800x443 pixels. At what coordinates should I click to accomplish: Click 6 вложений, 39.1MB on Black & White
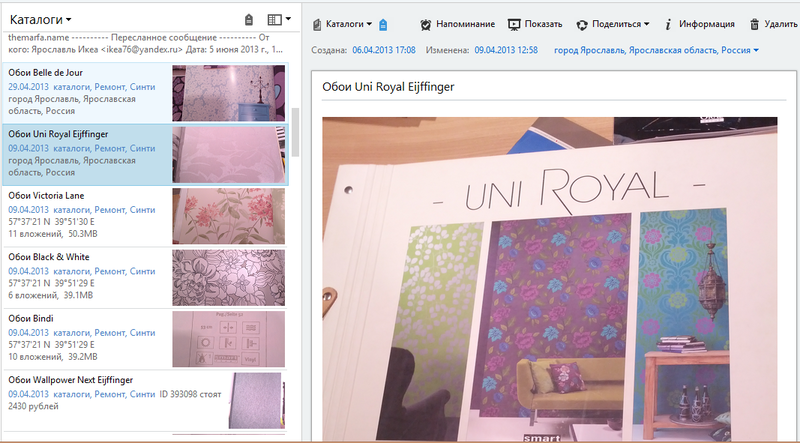pos(51,296)
